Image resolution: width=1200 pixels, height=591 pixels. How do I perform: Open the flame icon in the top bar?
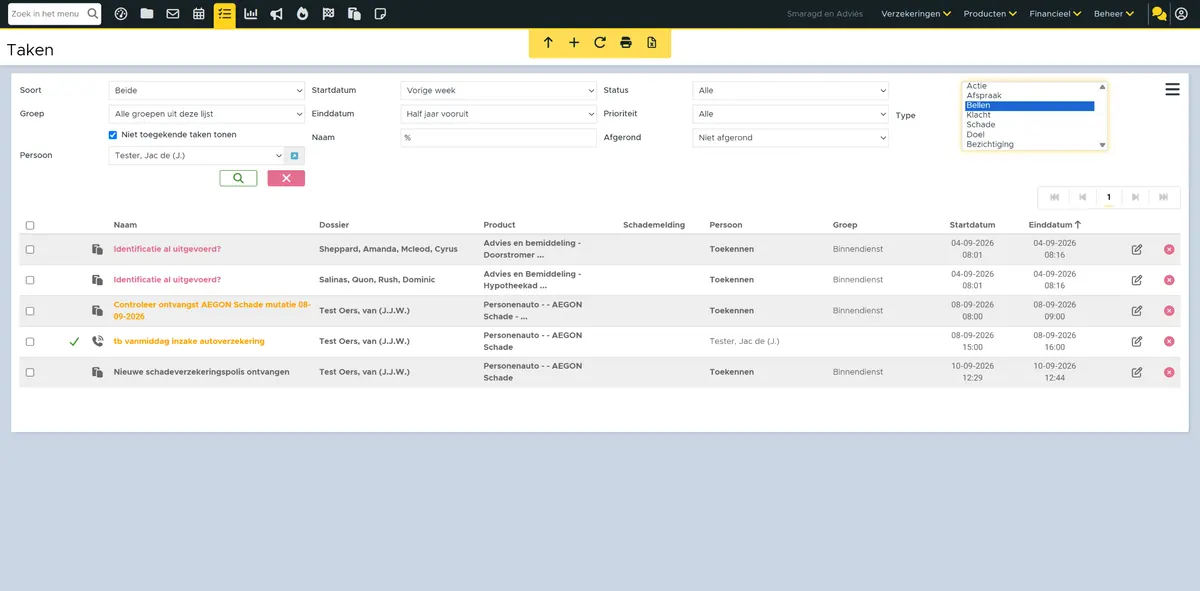coord(302,14)
